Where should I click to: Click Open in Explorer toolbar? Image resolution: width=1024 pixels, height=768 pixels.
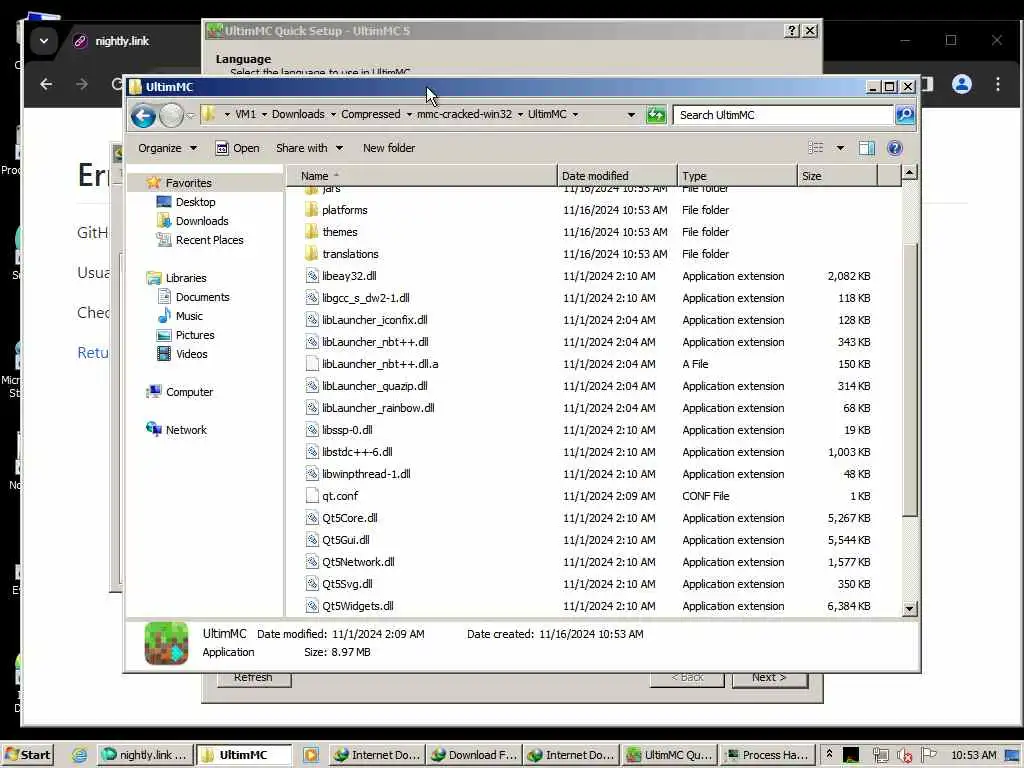point(238,148)
